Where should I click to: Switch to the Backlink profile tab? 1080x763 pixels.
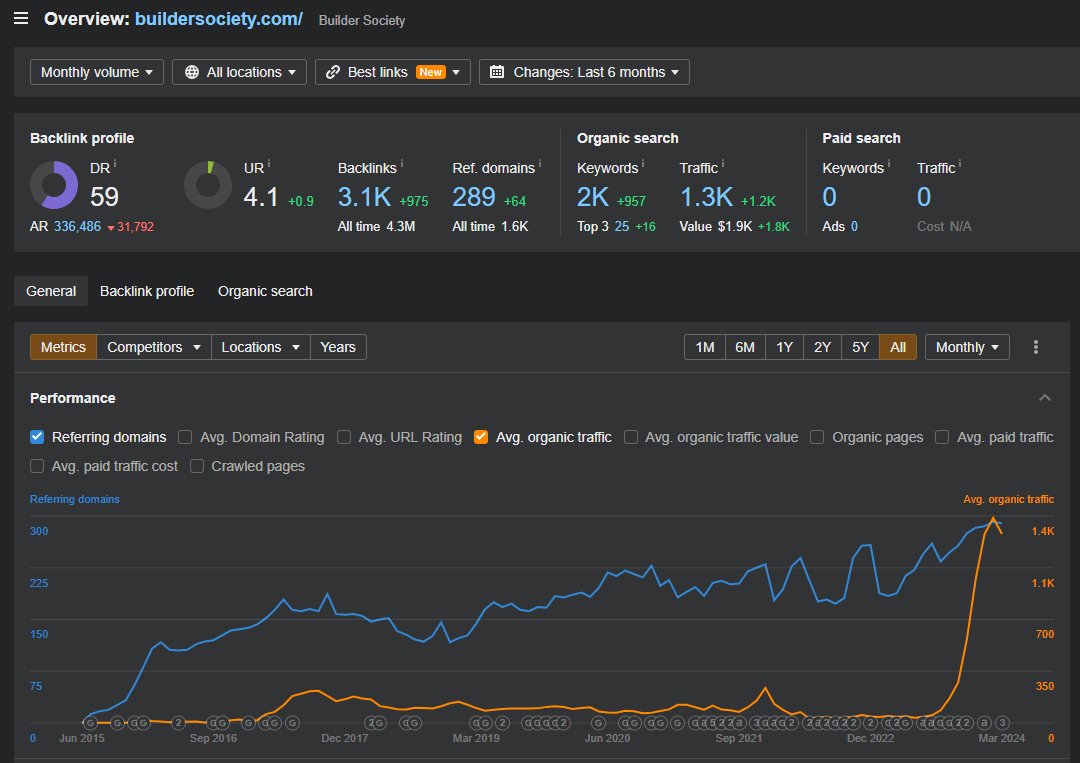[x=147, y=291]
